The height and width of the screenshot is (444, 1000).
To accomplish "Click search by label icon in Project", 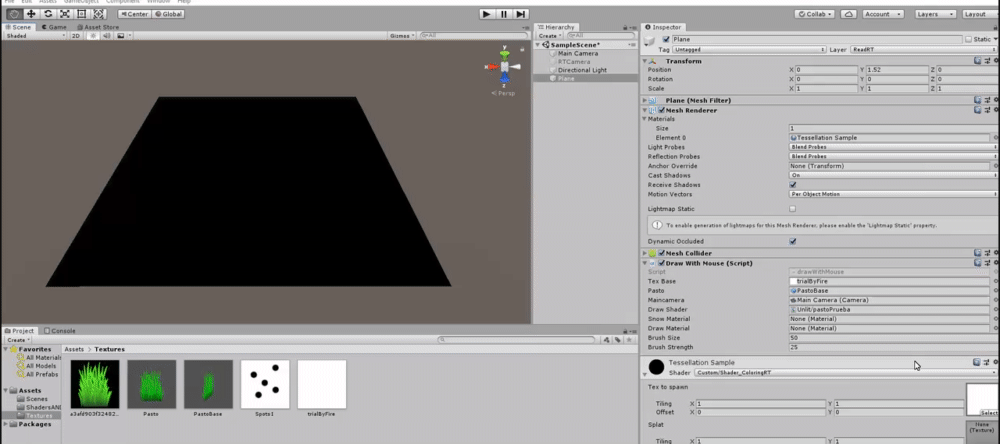I will 617,340.
